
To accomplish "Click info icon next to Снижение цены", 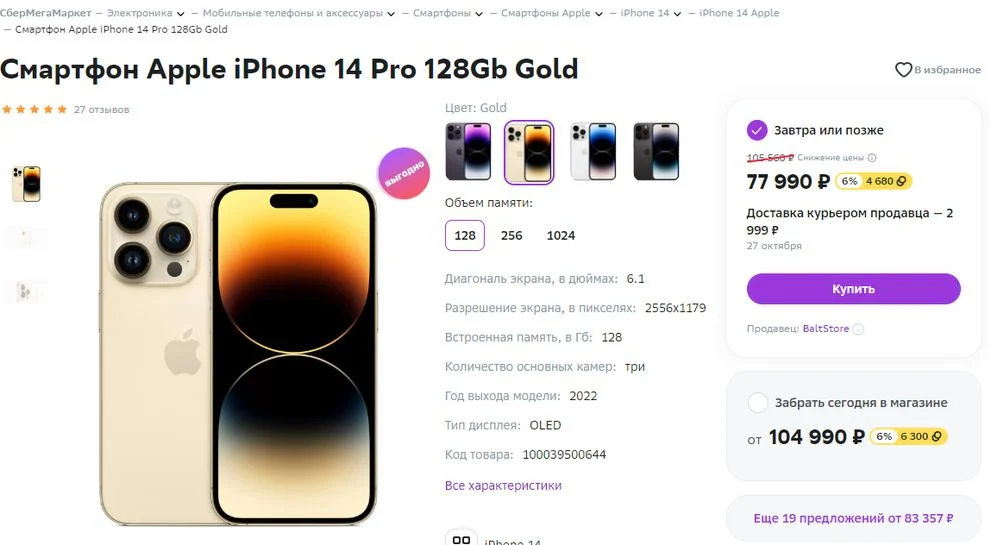I will [x=872, y=157].
